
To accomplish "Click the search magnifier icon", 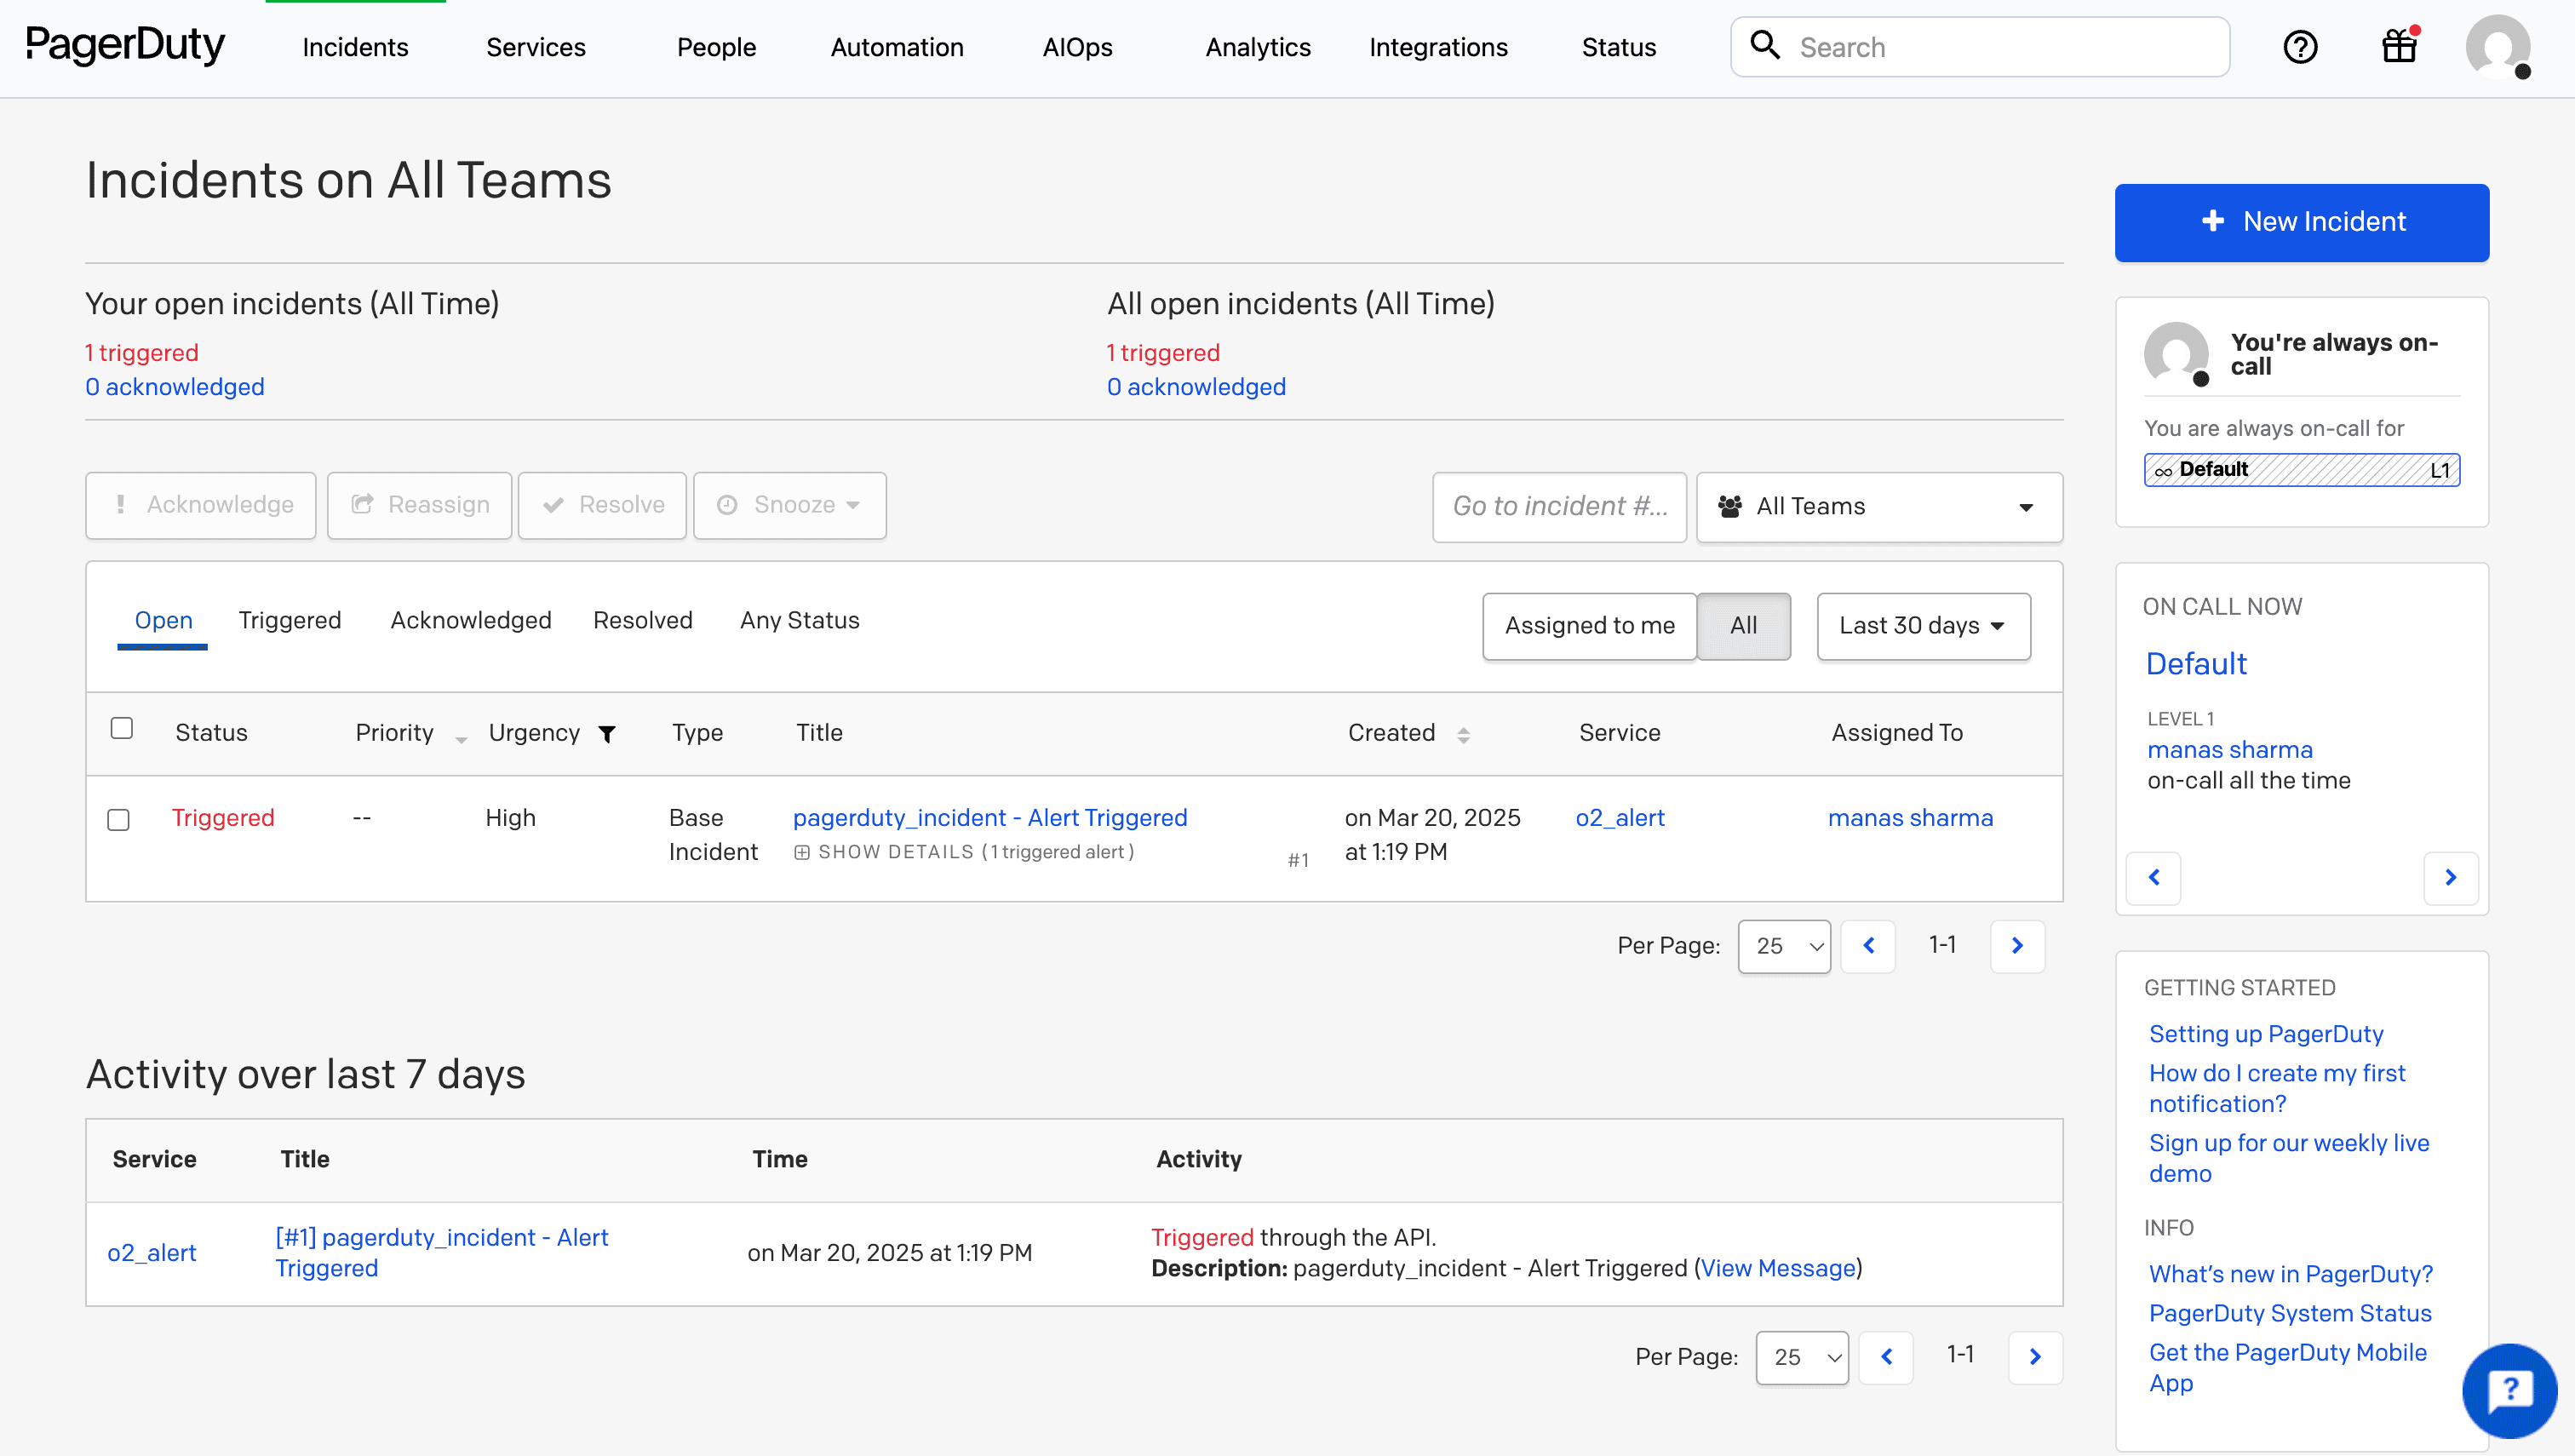I will 1765,46.
